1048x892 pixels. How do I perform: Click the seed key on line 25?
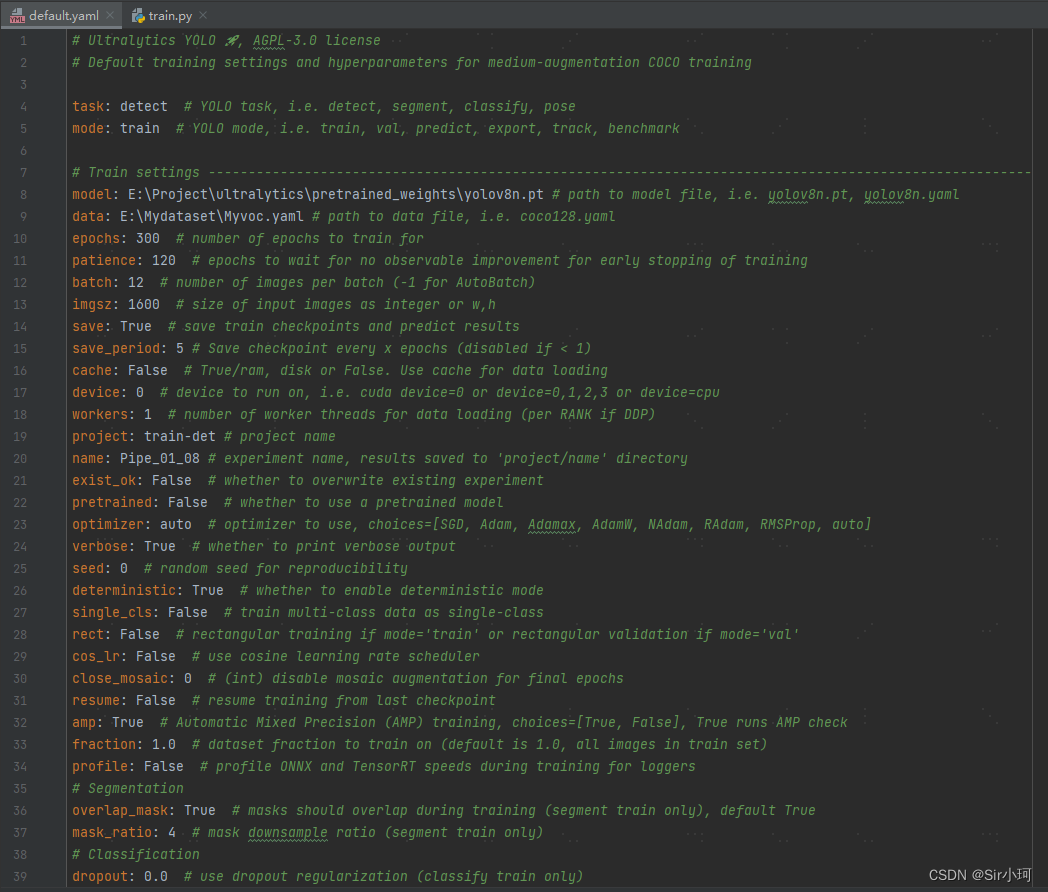point(88,569)
